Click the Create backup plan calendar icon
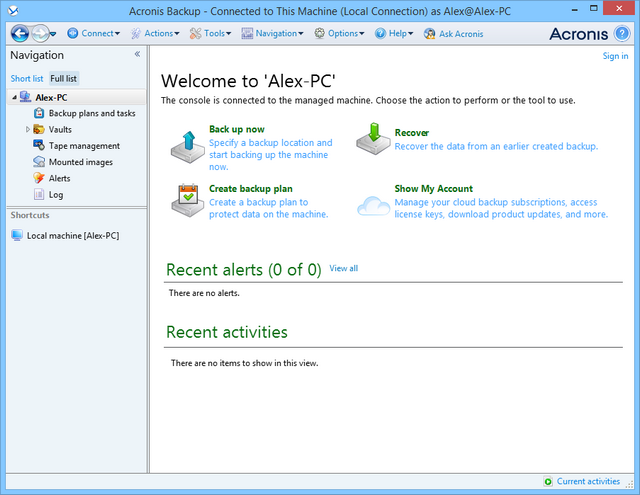This screenshot has width=640, height=495. [186, 201]
